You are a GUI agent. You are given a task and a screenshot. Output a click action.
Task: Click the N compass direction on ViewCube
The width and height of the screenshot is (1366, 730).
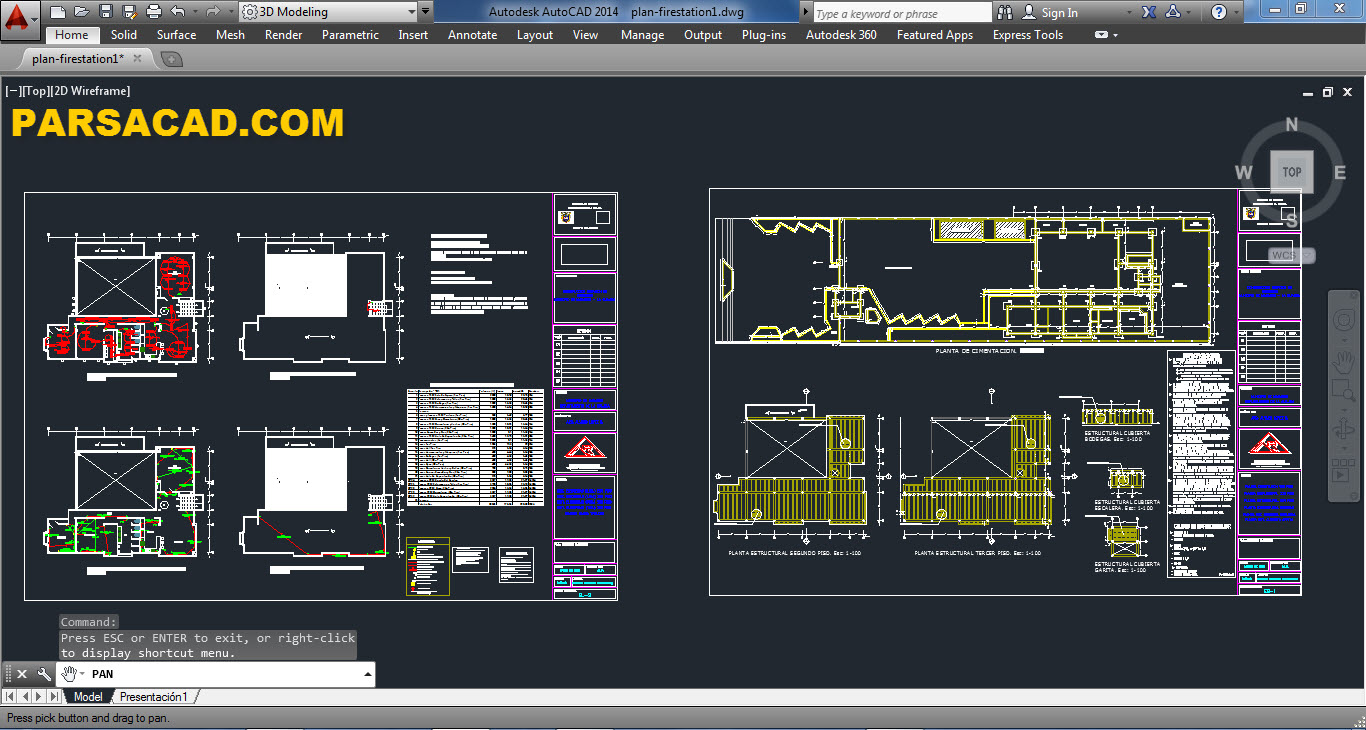1292,125
